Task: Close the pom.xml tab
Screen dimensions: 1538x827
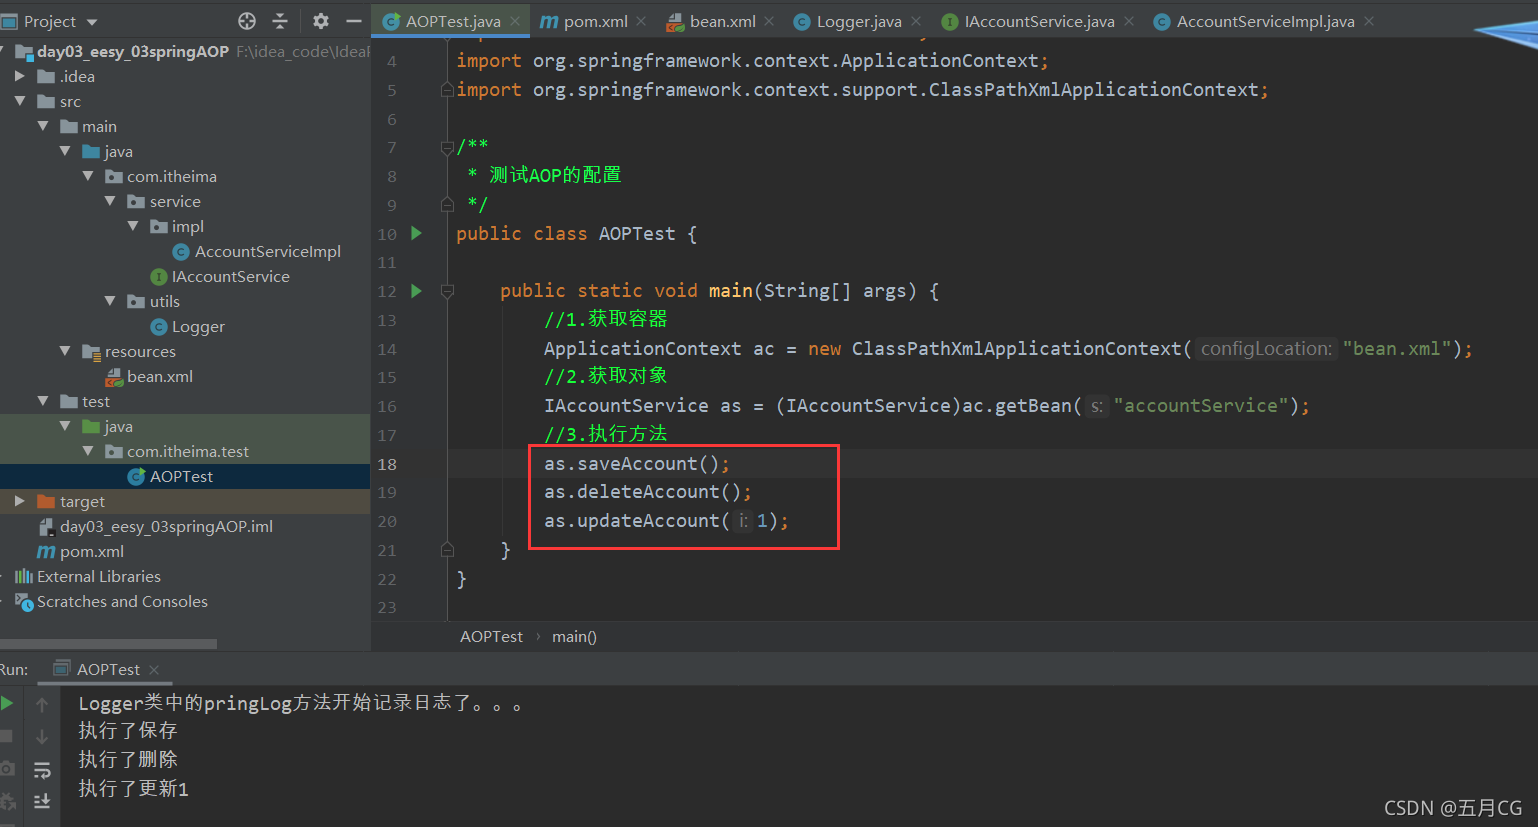Action: tap(641, 21)
